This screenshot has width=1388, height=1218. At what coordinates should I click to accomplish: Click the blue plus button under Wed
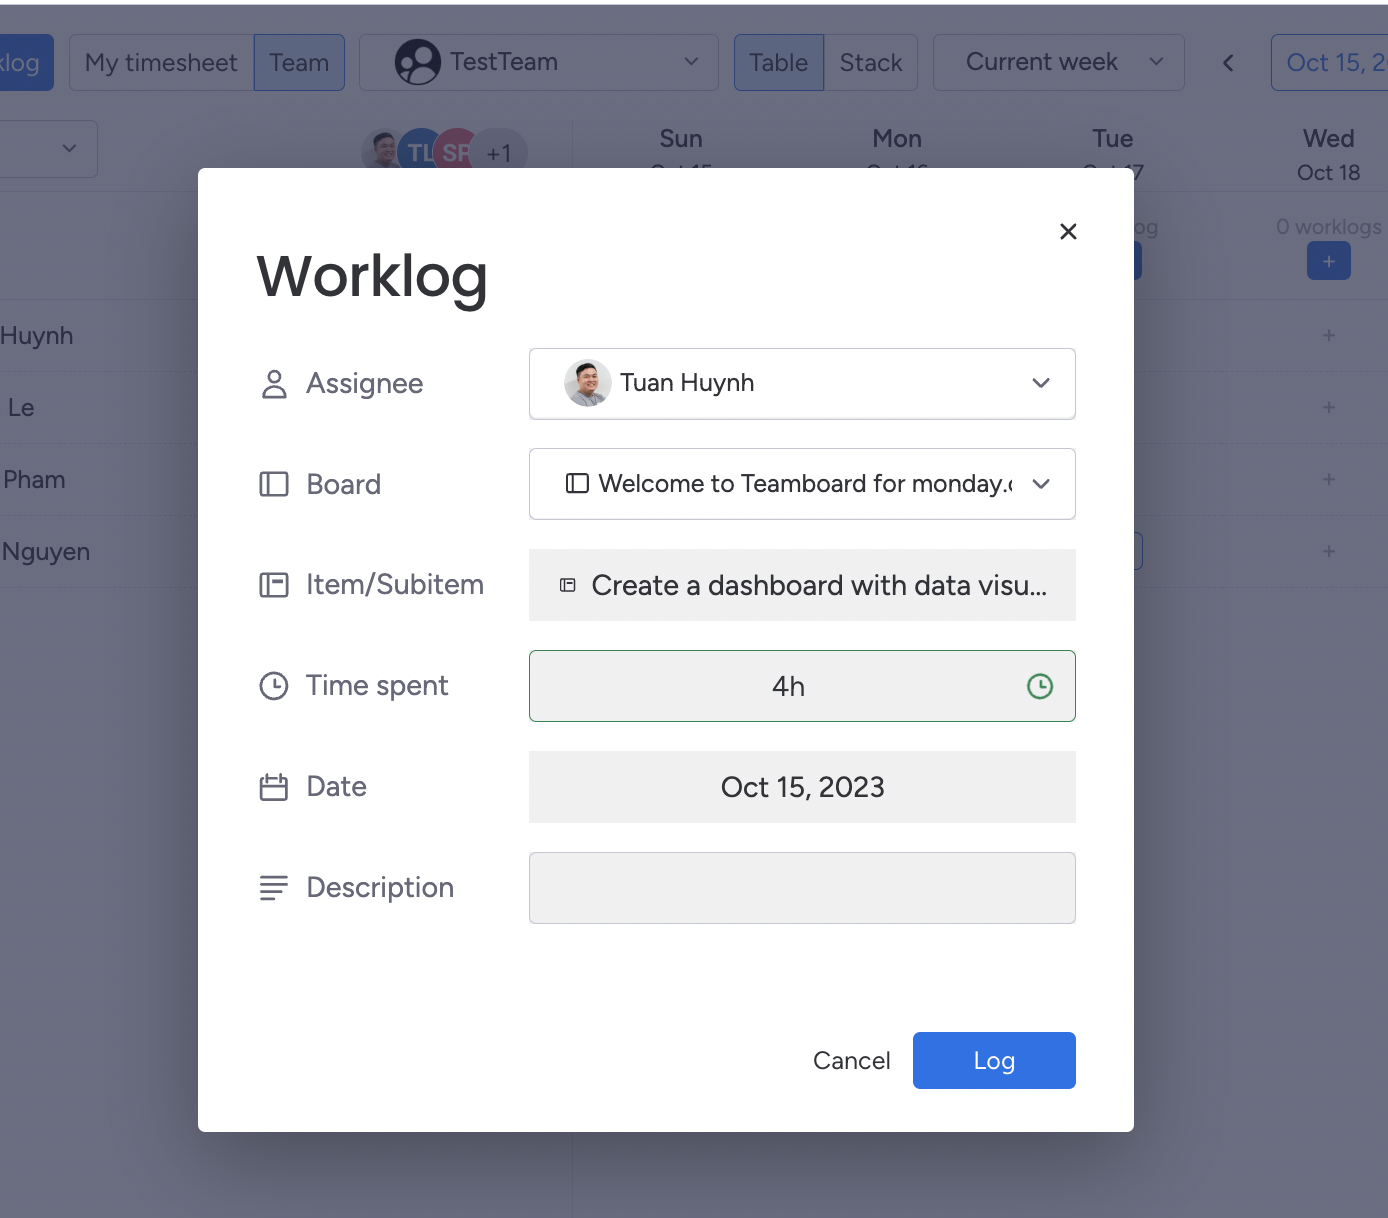click(1328, 262)
